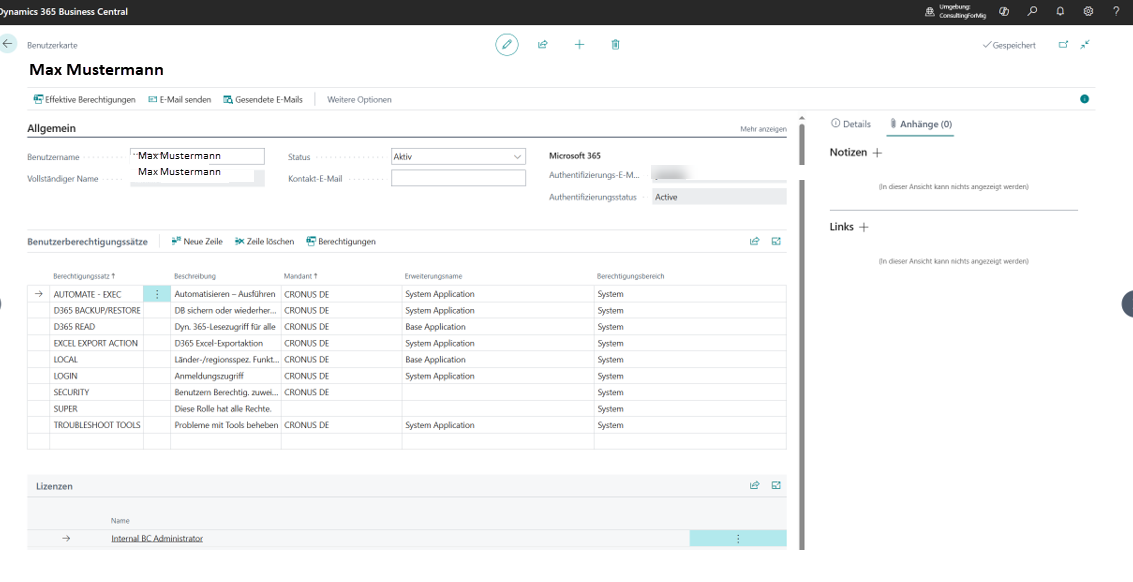The width and height of the screenshot is (1133, 582).
Task: Switch to the Details tab
Action: (x=850, y=124)
